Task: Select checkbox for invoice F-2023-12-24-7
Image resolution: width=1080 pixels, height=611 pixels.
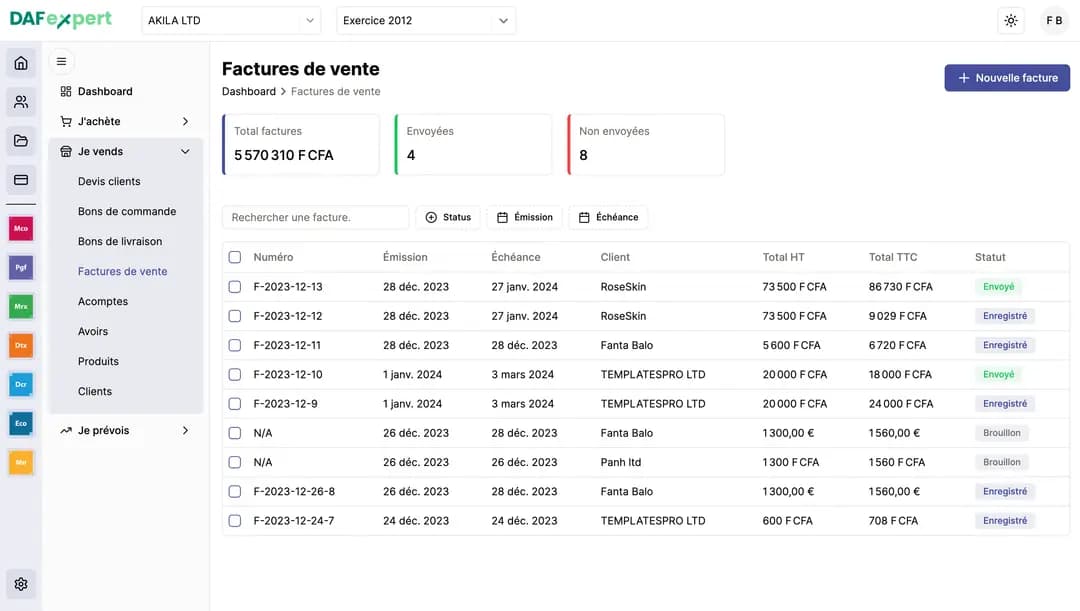Action: coord(235,521)
